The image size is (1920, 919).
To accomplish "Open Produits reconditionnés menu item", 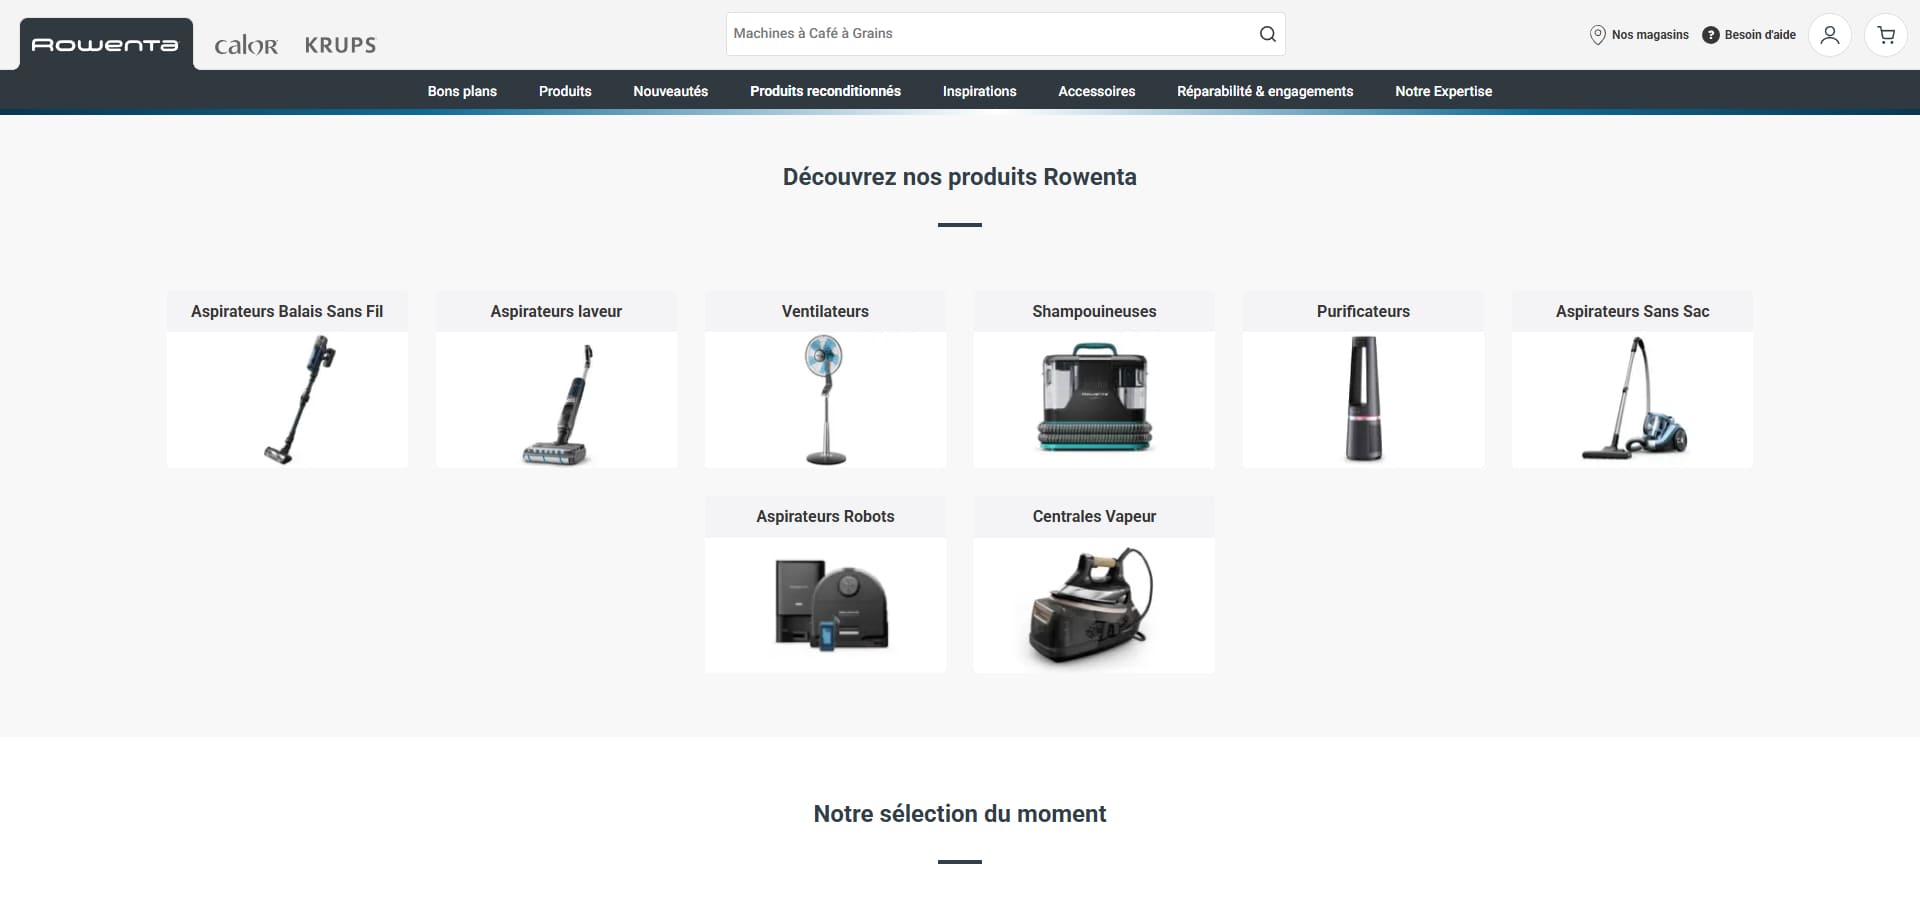I will tap(825, 91).
